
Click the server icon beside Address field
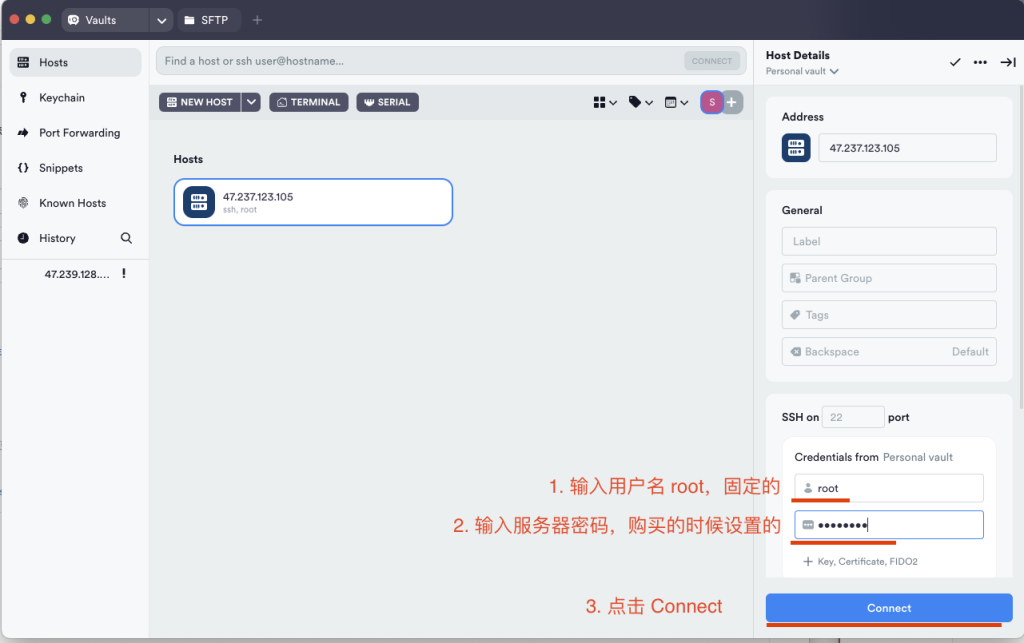coord(796,148)
